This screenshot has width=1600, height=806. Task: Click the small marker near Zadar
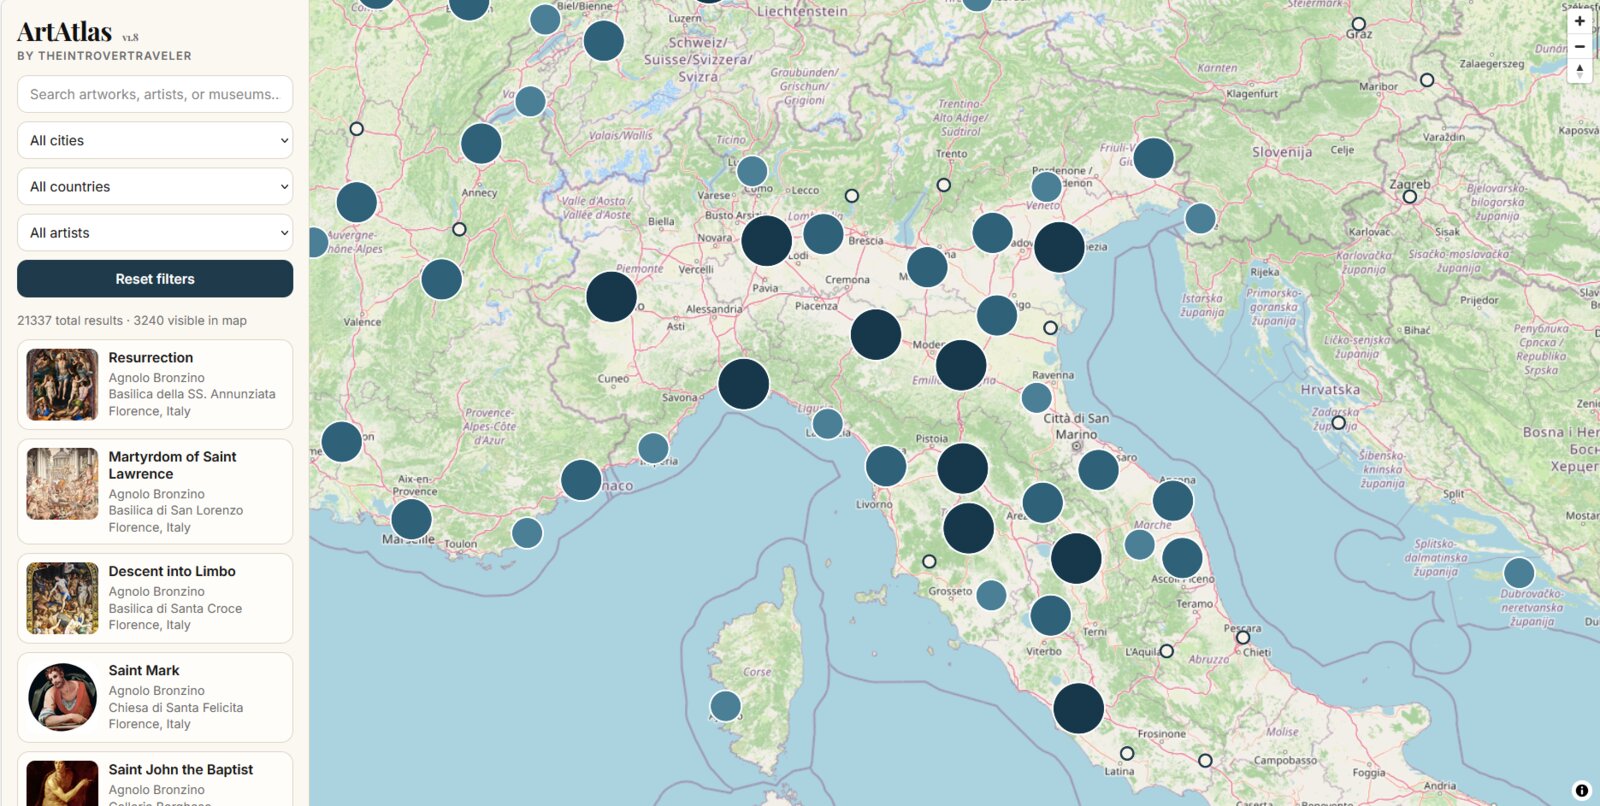point(1338,422)
